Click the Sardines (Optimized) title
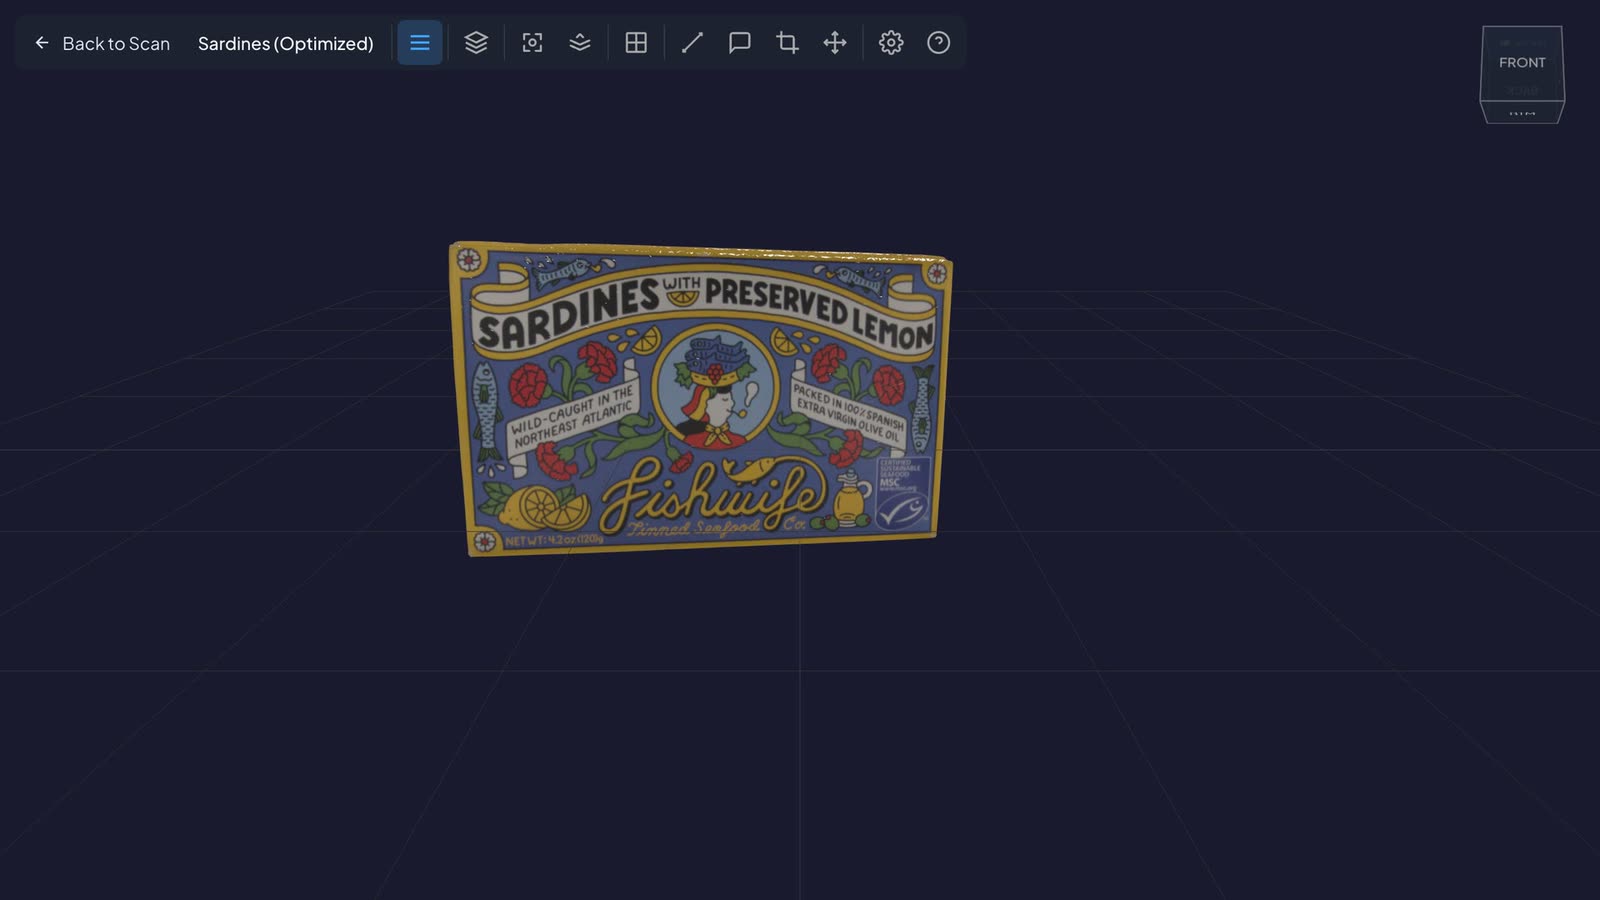This screenshot has height=900, width=1600. (286, 43)
